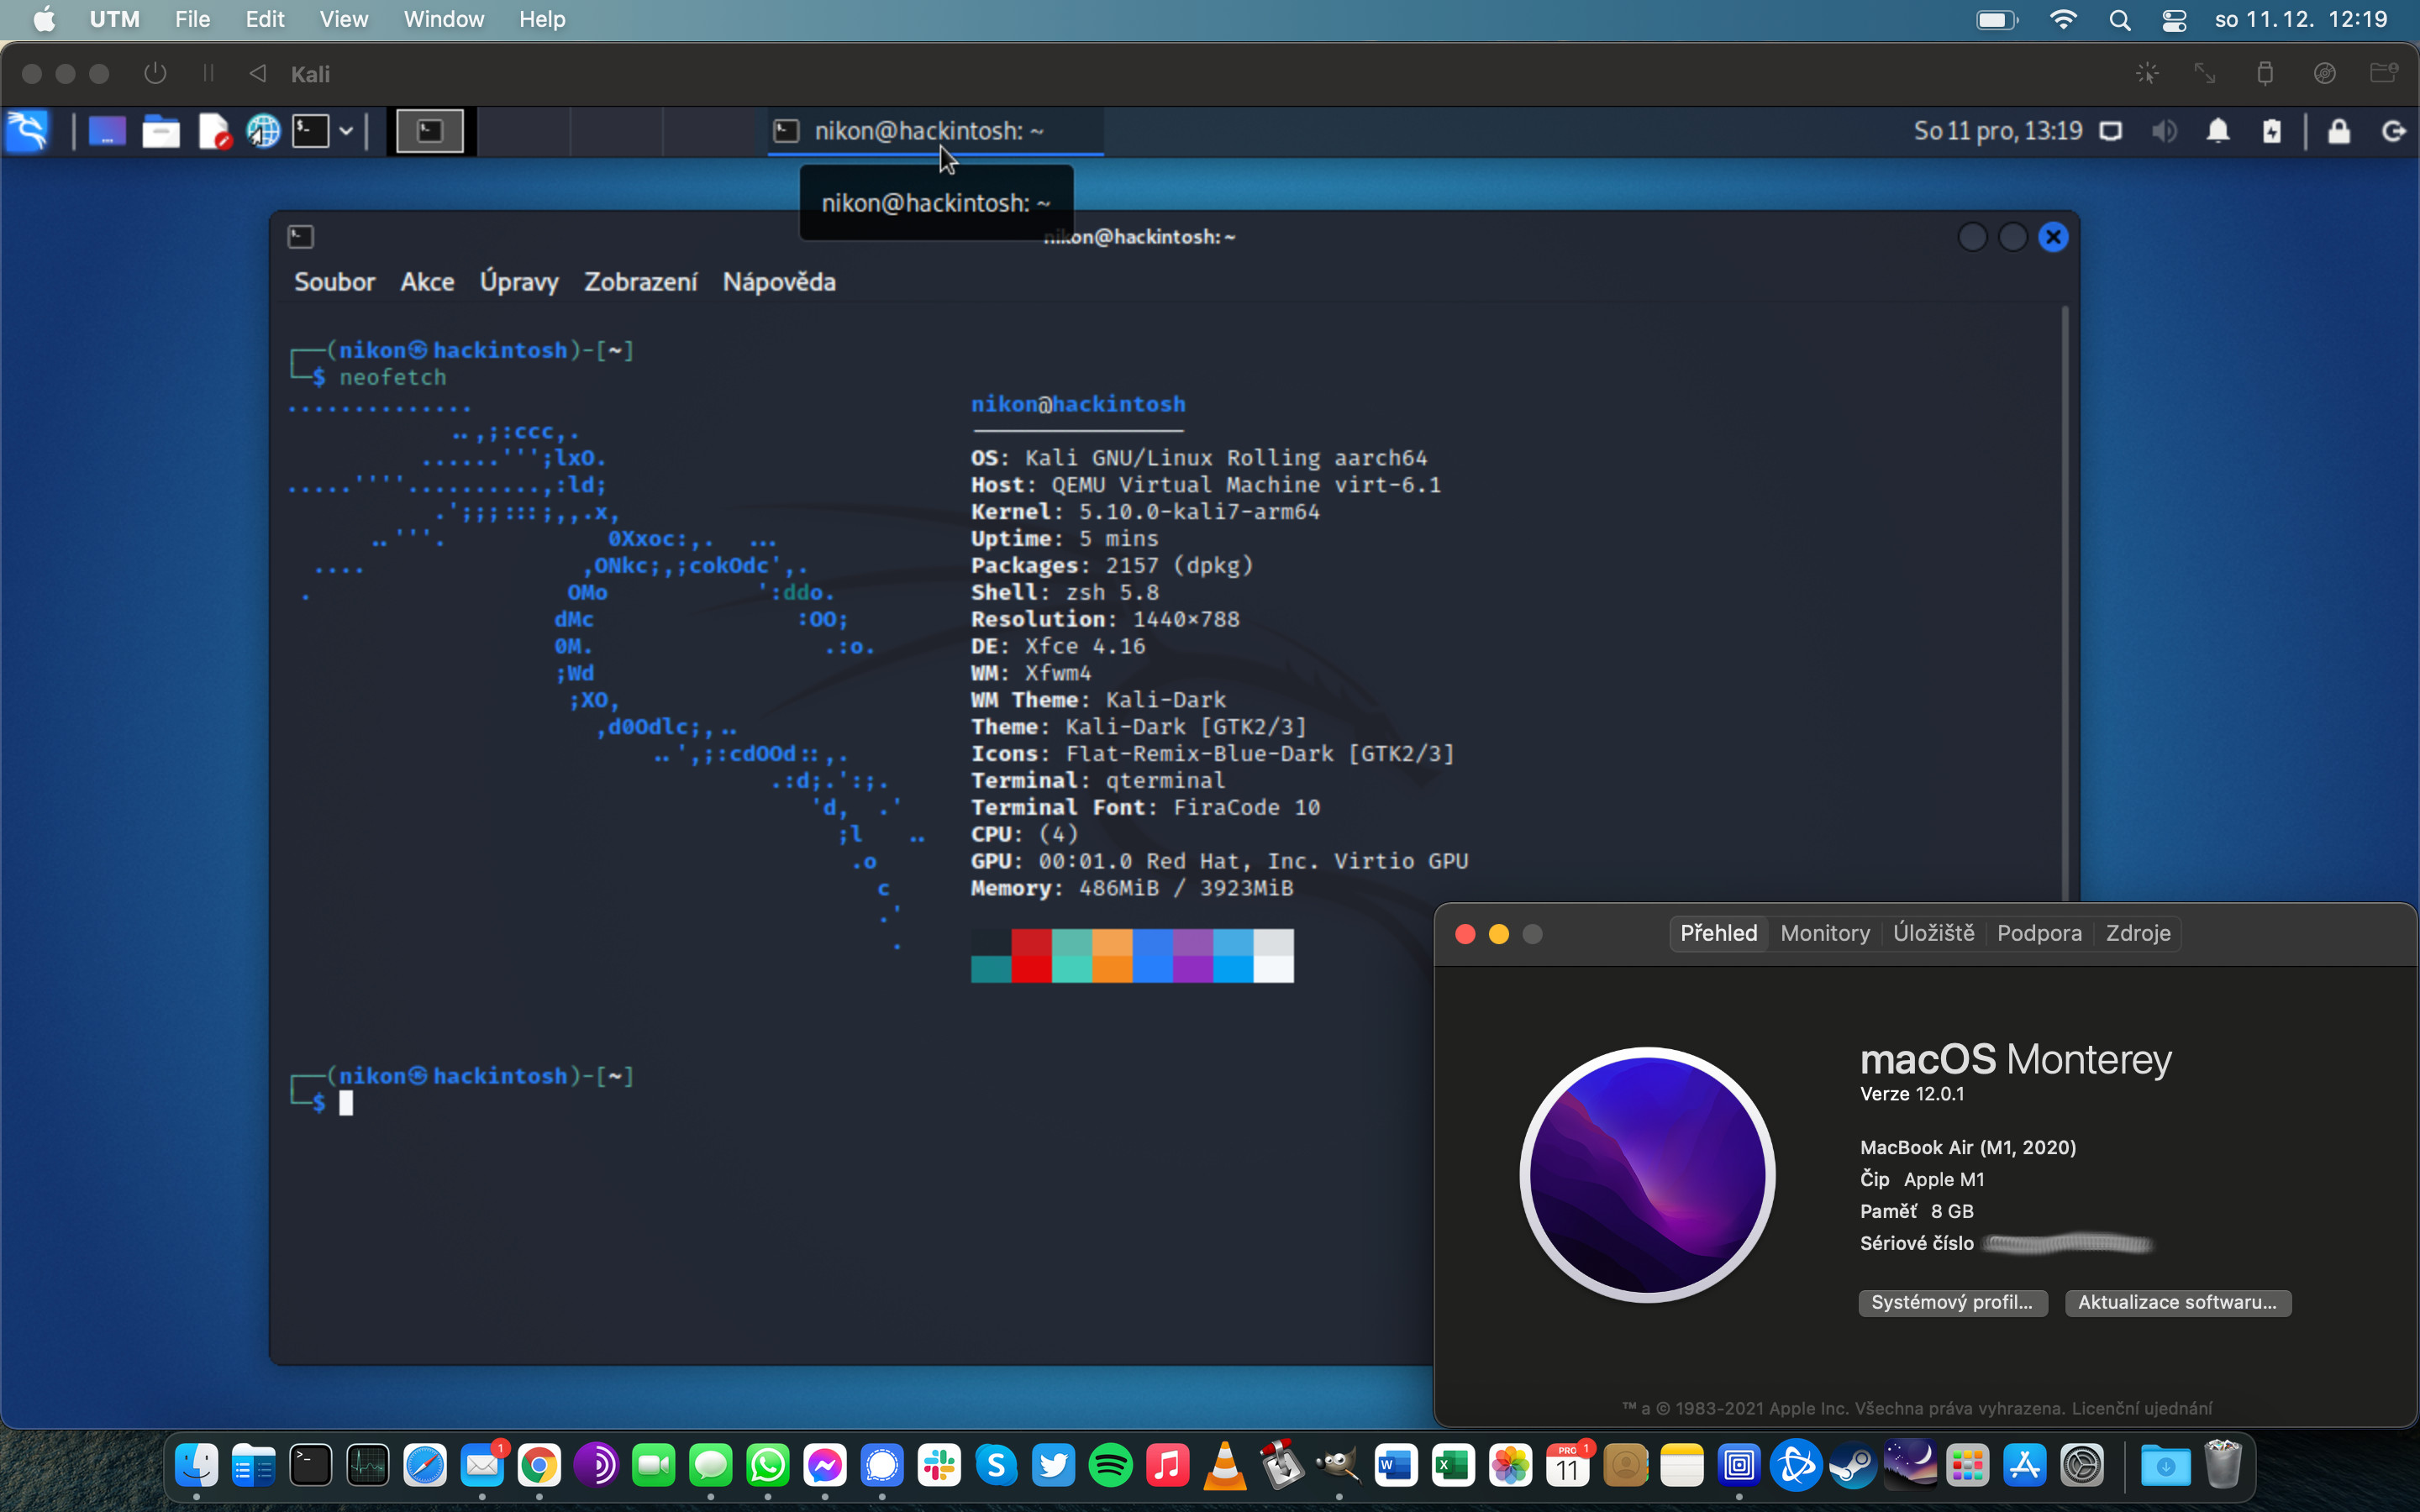Image resolution: width=2420 pixels, height=1512 pixels.
Task: Open Steam from the Dock
Action: 1853,1466
